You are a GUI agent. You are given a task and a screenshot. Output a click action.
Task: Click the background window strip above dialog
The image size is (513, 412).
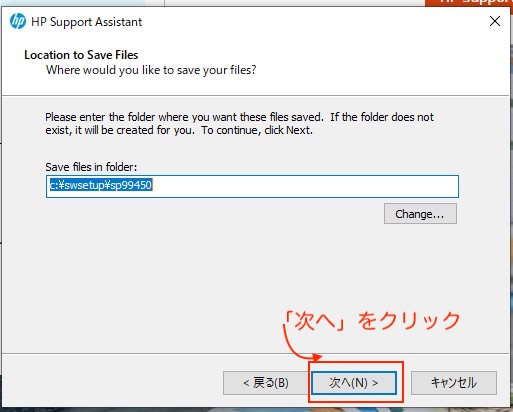293,3
